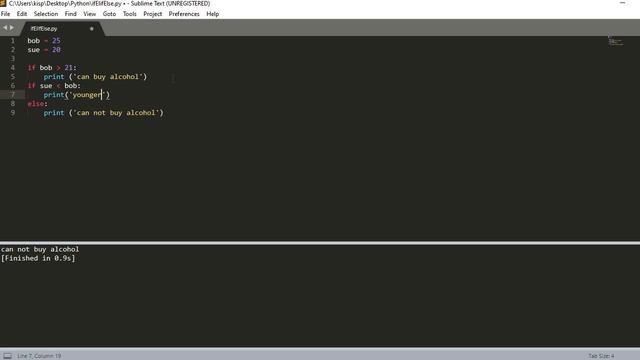This screenshot has width=640, height=360.
Task: Open the Tools menu
Action: click(129, 14)
